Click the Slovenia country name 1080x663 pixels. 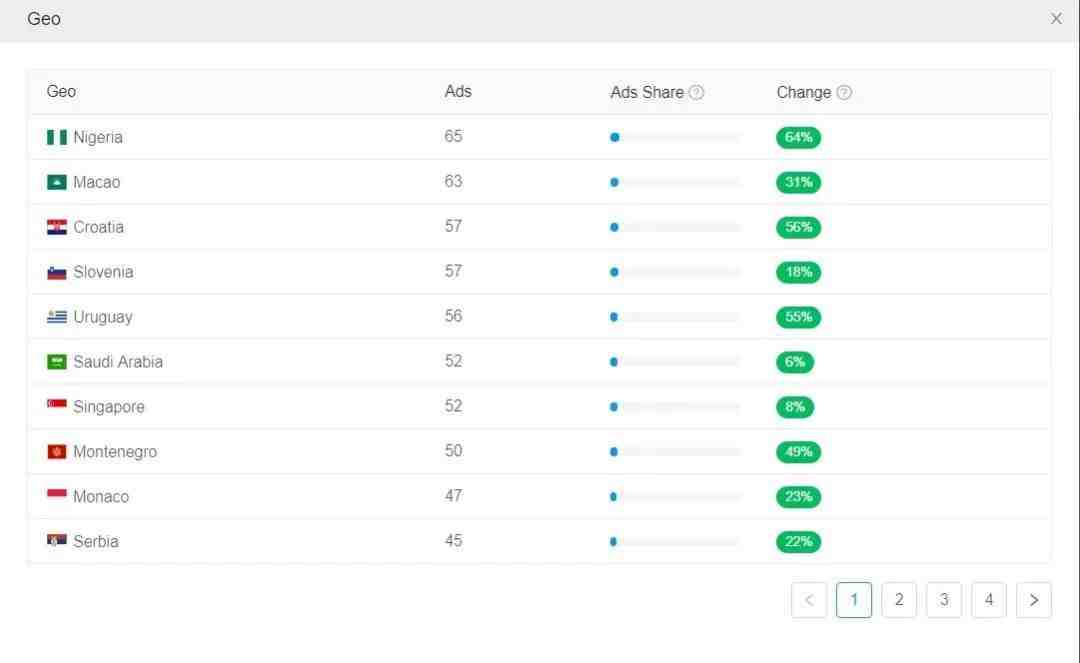103,272
